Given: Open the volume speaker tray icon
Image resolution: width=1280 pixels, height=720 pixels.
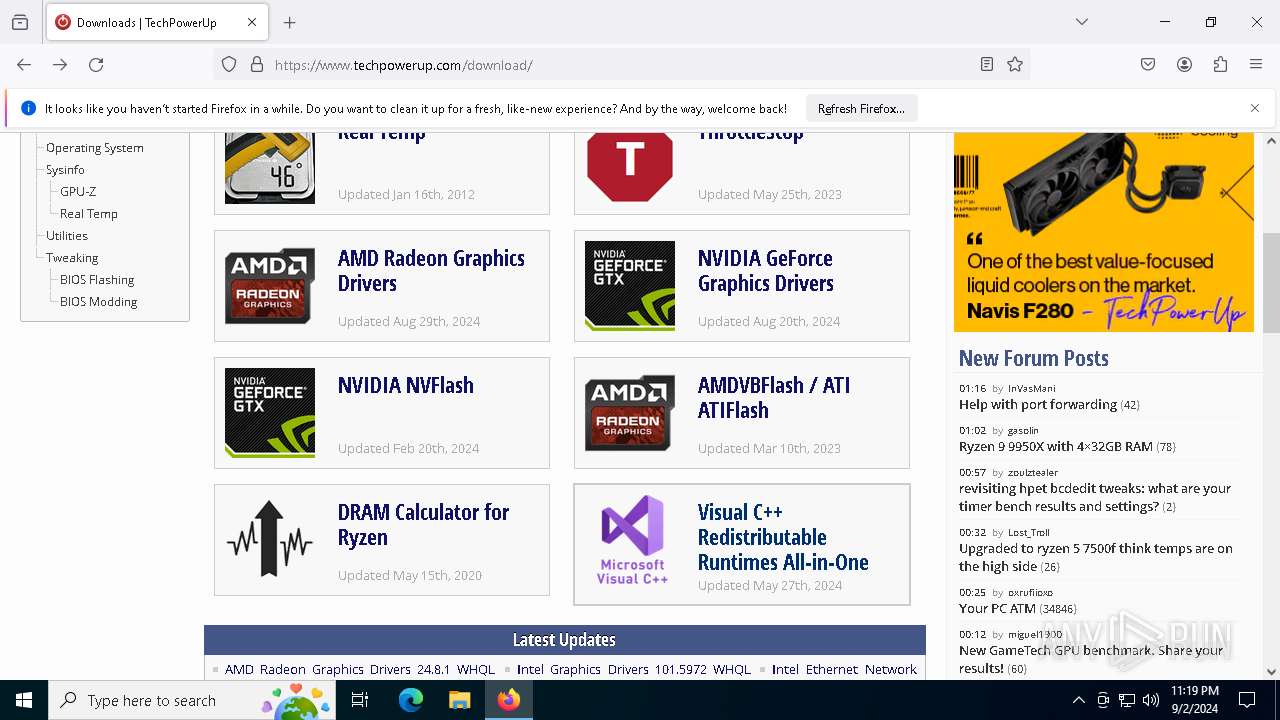Looking at the screenshot, I should (1151, 700).
